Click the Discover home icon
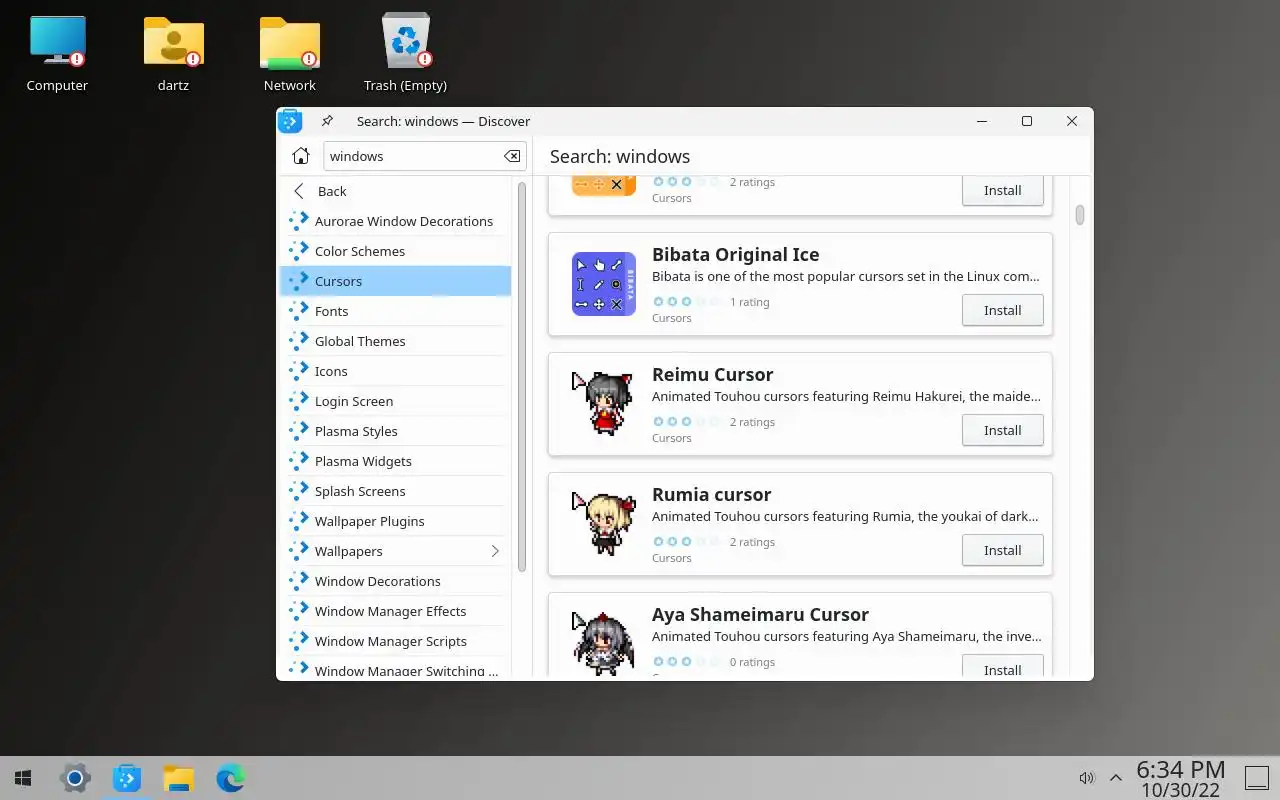Screen dimensions: 1280x800 pyautogui.click(x=300, y=156)
